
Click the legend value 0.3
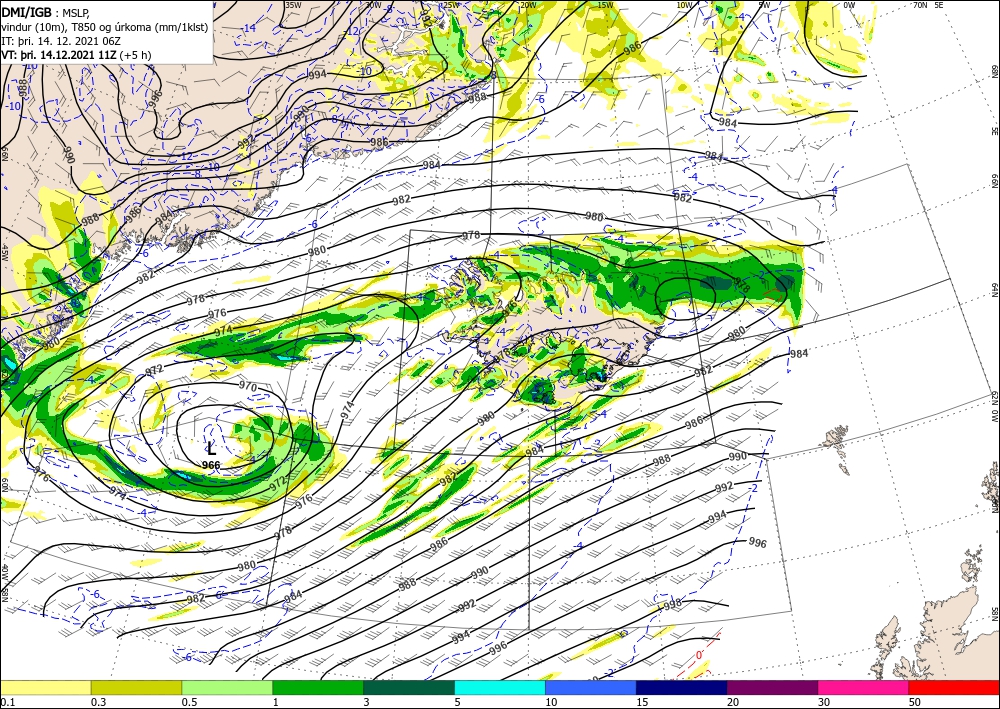pos(98,702)
